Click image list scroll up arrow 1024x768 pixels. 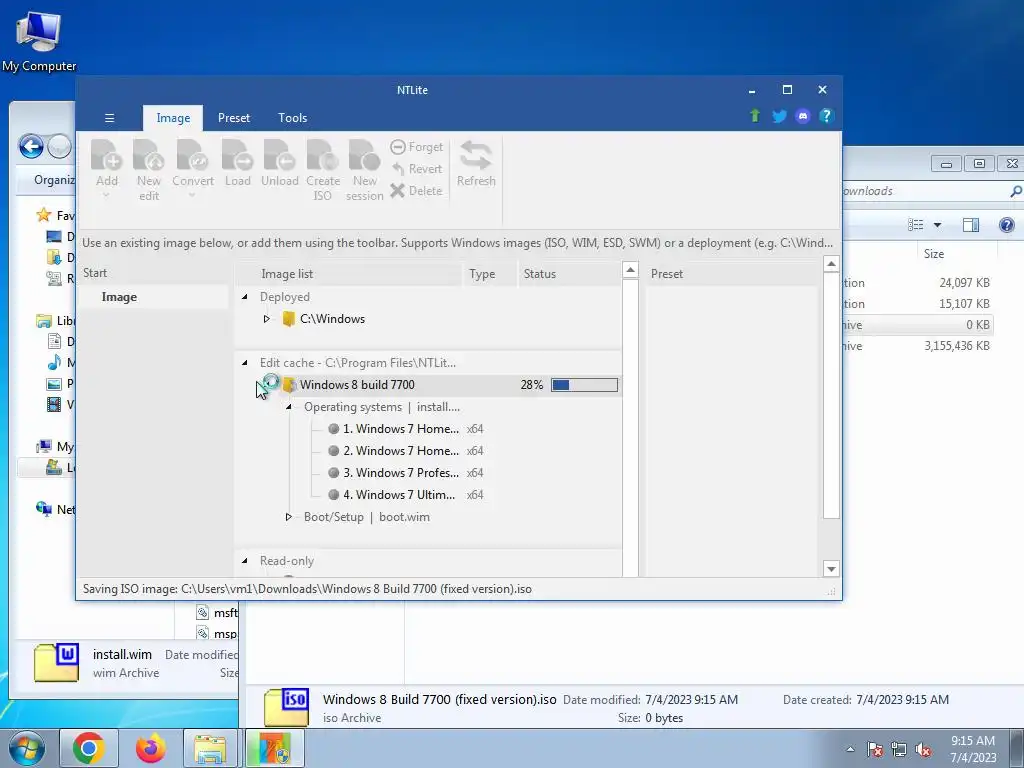630,270
